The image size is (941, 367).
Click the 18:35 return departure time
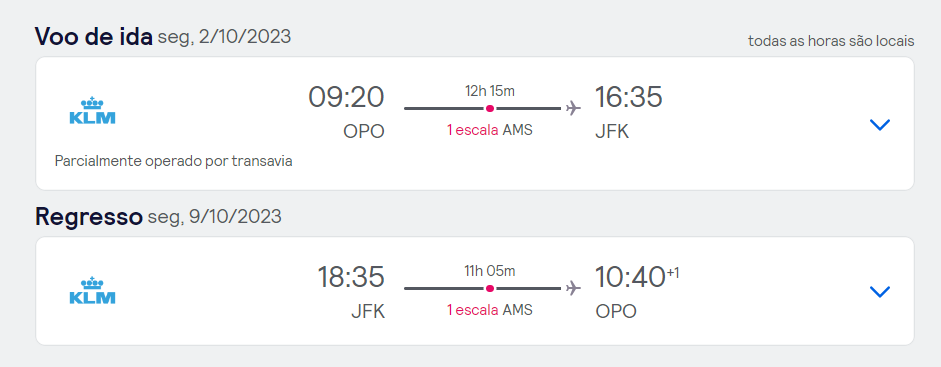coord(351,277)
